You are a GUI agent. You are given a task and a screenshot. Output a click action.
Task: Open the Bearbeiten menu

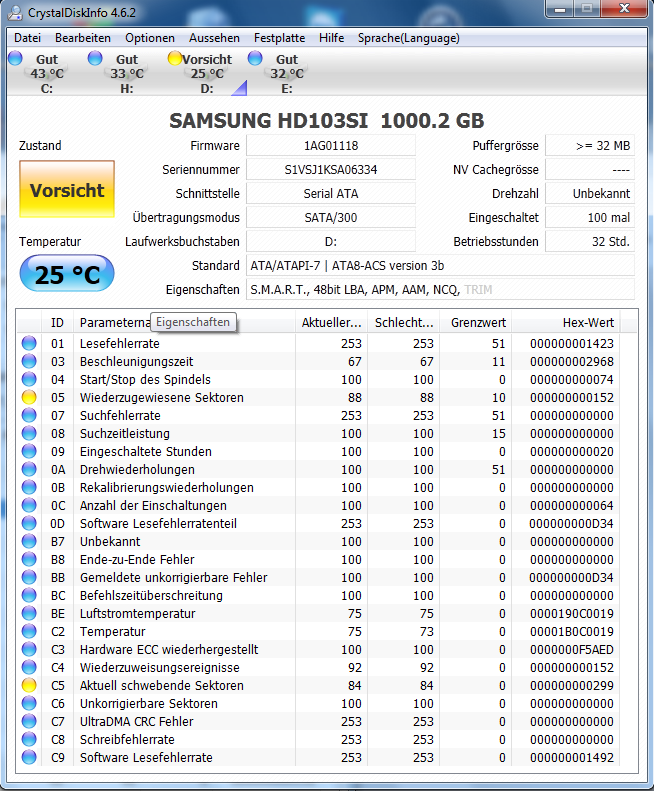coord(83,38)
